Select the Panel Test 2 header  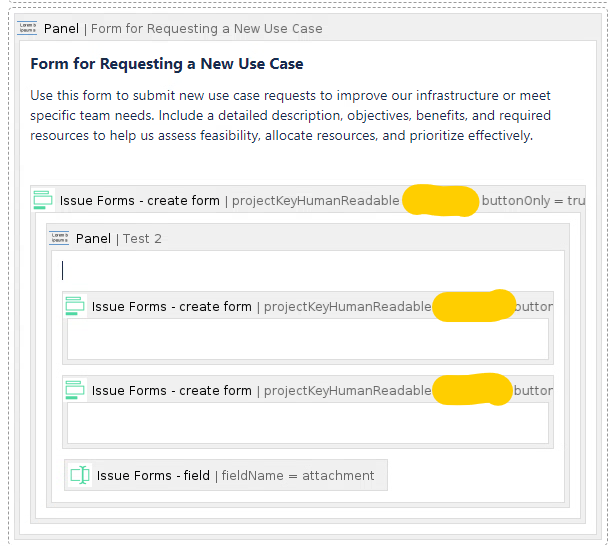click(x=308, y=238)
